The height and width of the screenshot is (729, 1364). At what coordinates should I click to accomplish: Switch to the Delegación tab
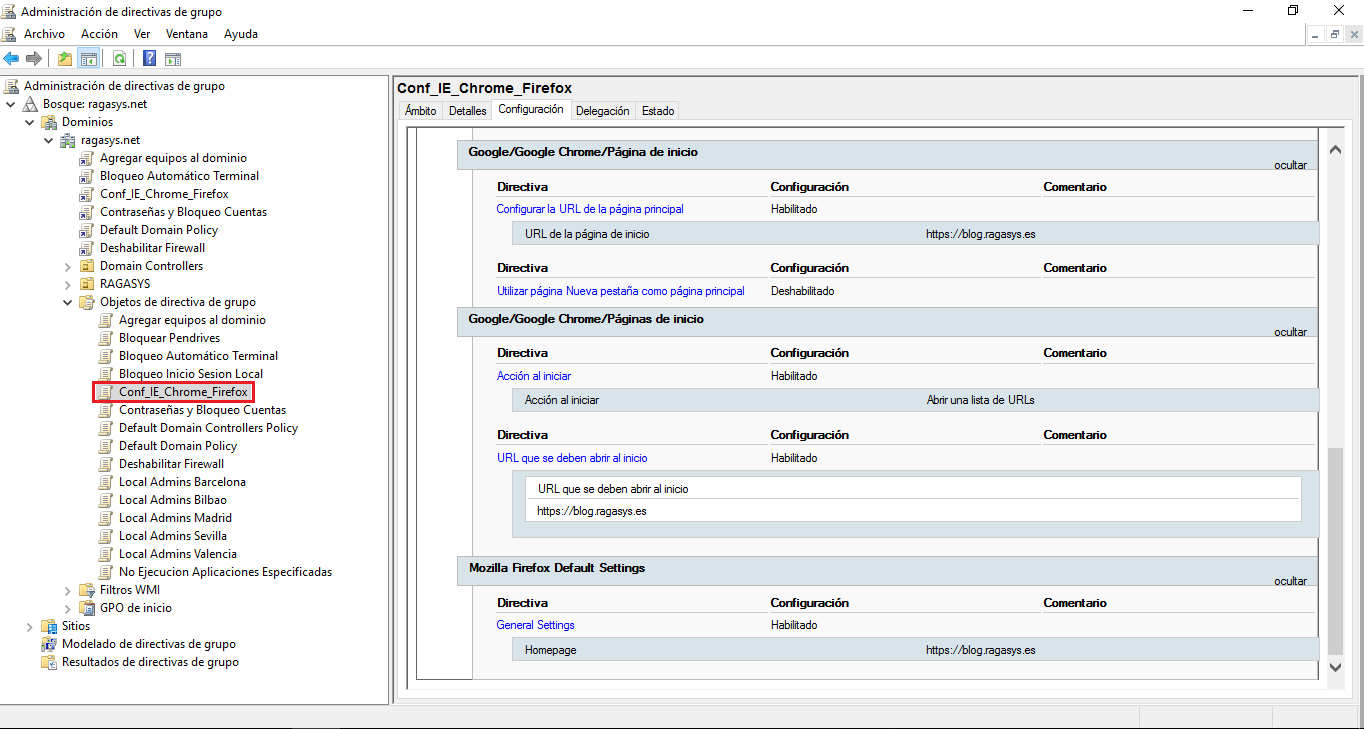(602, 111)
